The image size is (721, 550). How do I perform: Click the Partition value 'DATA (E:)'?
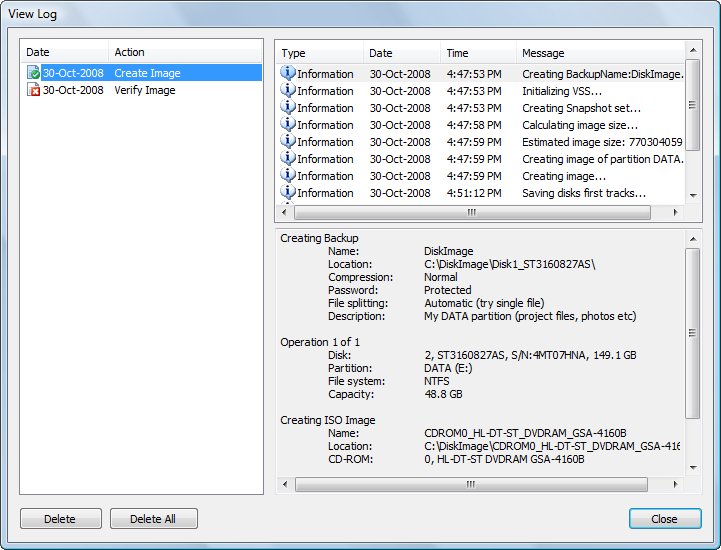448,368
